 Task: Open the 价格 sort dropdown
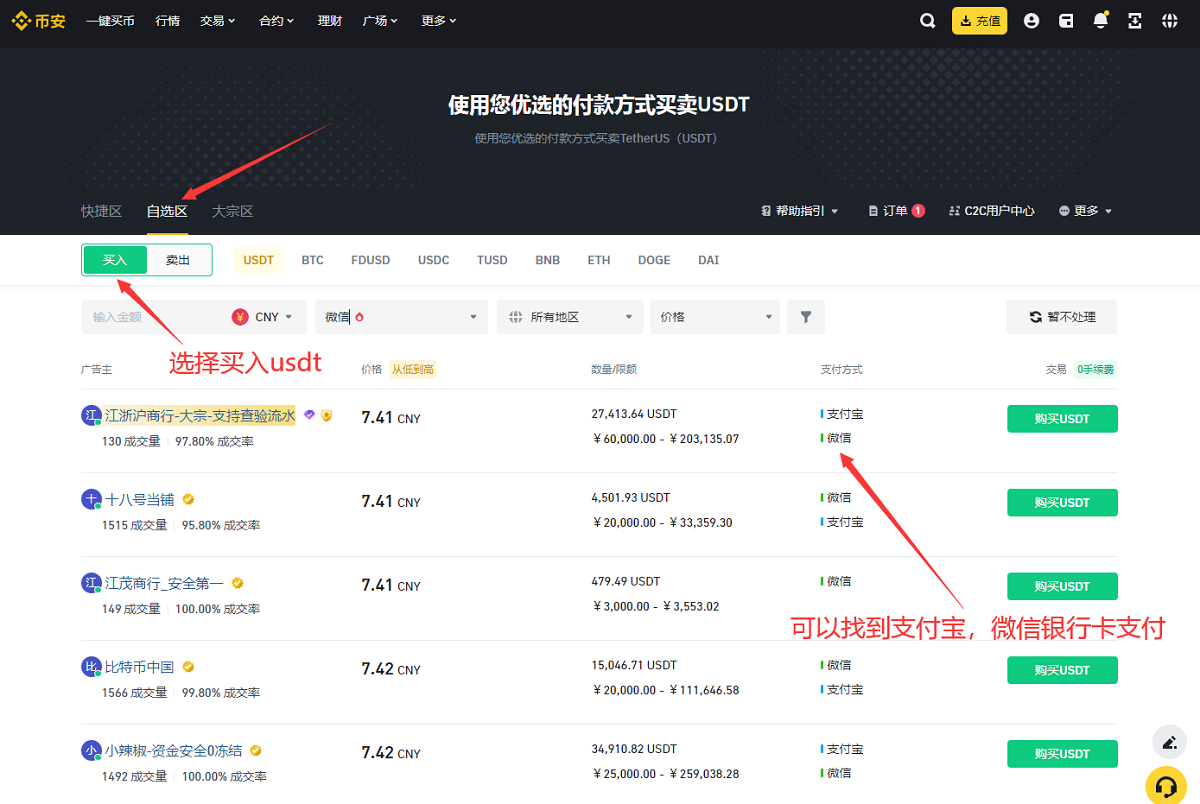(715, 317)
